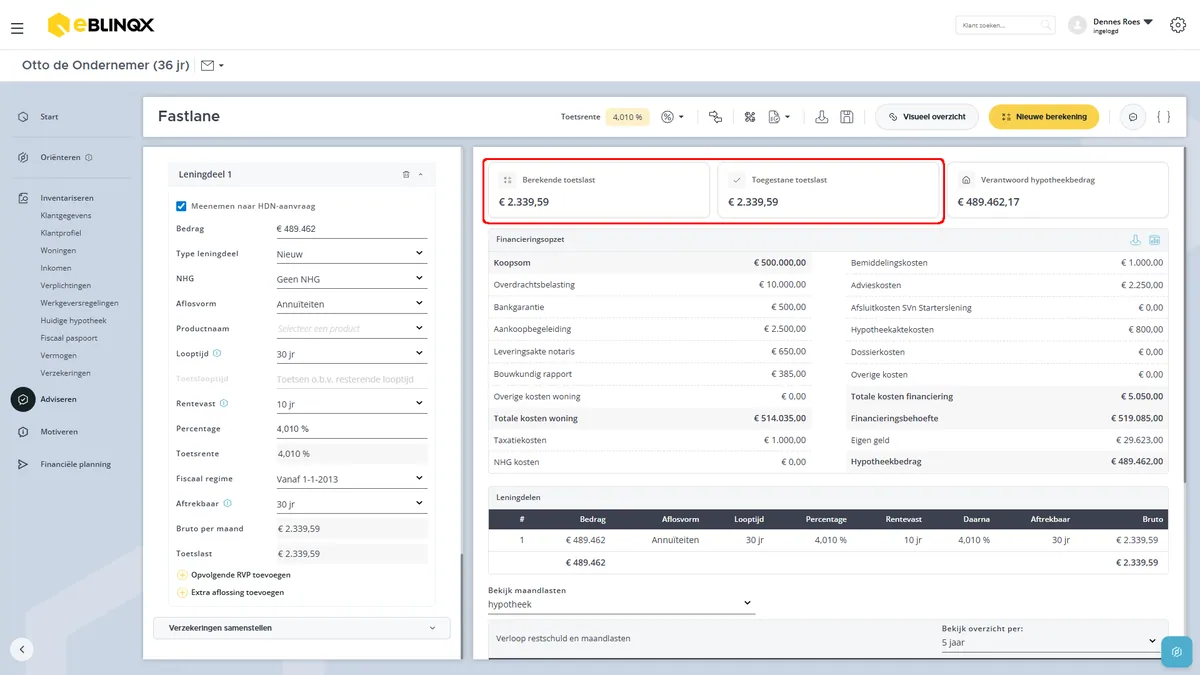Open the chart icon in Financieringsopzet header
This screenshot has height=675, width=1200.
coord(1154,240)
